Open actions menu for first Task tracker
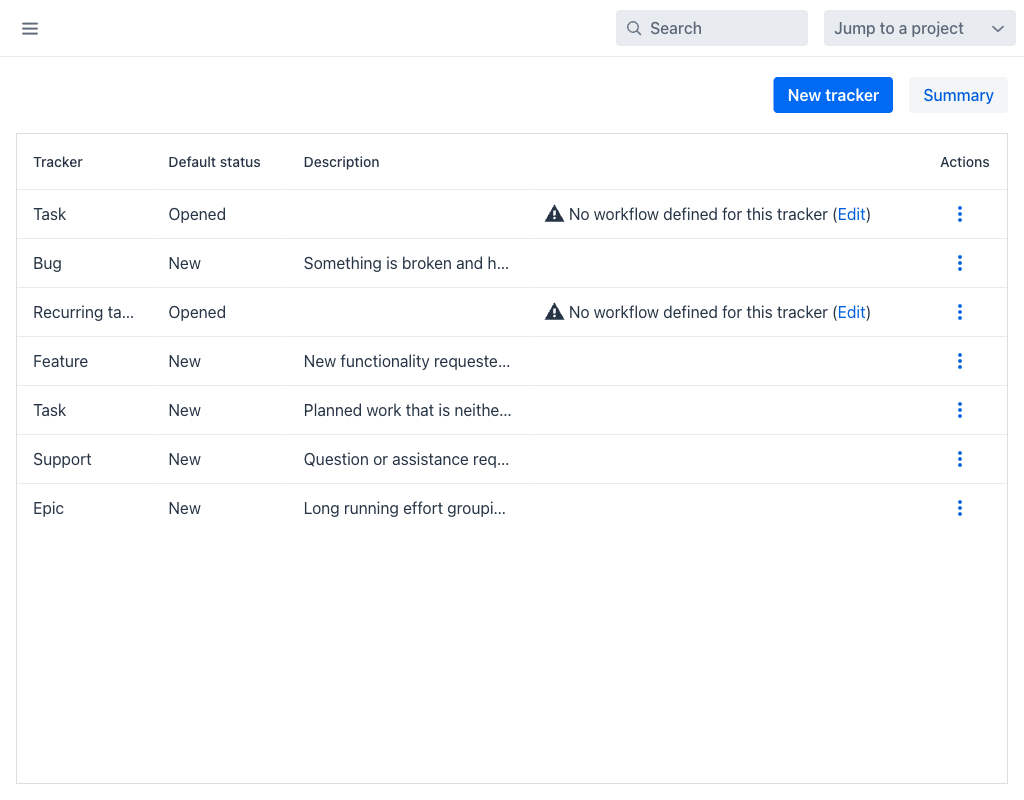This screenshot has width=1024, height=800. pyautogui.click(x=959, y=214)
